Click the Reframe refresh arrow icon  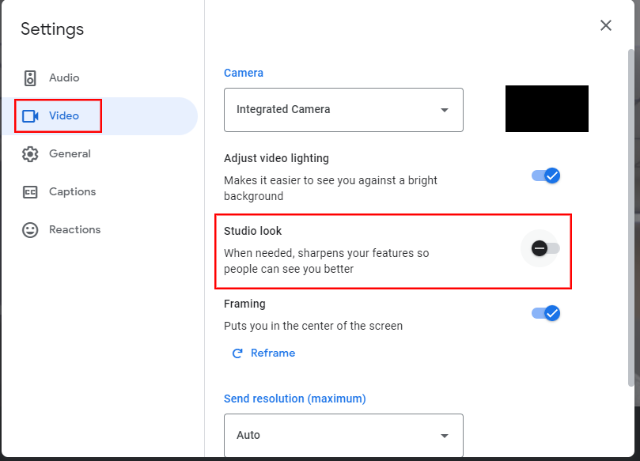point(237,353)
